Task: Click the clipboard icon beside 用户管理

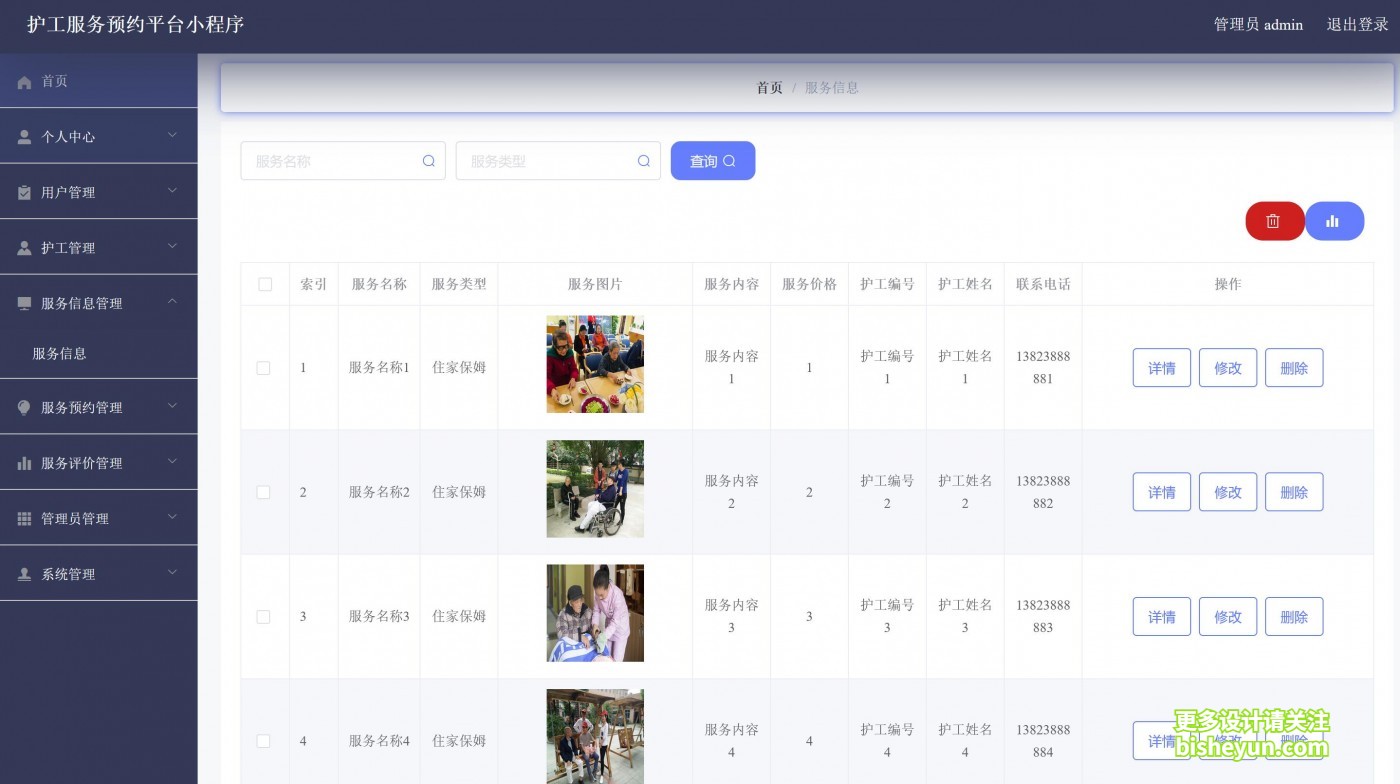Action: [24, 192]
